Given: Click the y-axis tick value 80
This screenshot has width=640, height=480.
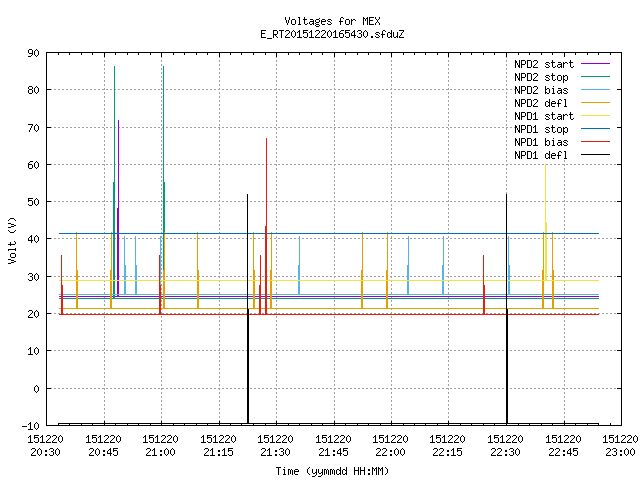Looking at the screenshot, I should pos(34,90).
